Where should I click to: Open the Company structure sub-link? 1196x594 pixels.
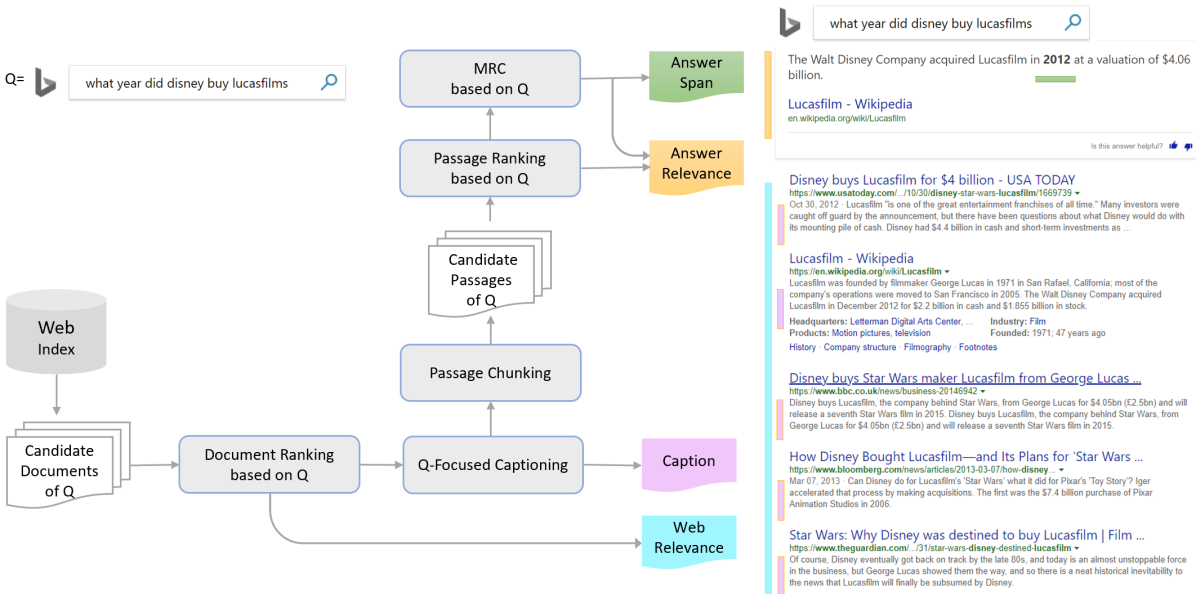click(859, 347)
